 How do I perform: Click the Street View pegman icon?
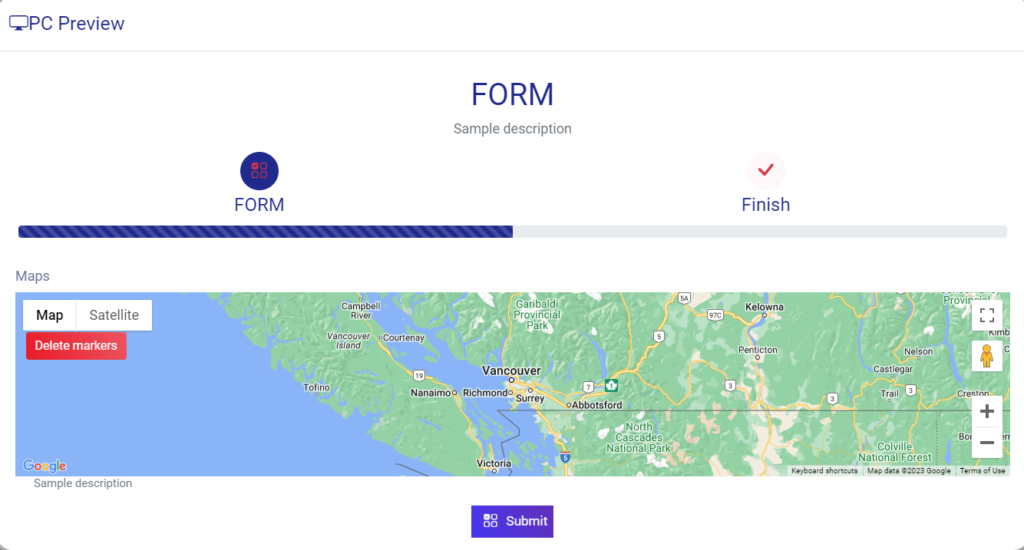(x=986, y=356)
